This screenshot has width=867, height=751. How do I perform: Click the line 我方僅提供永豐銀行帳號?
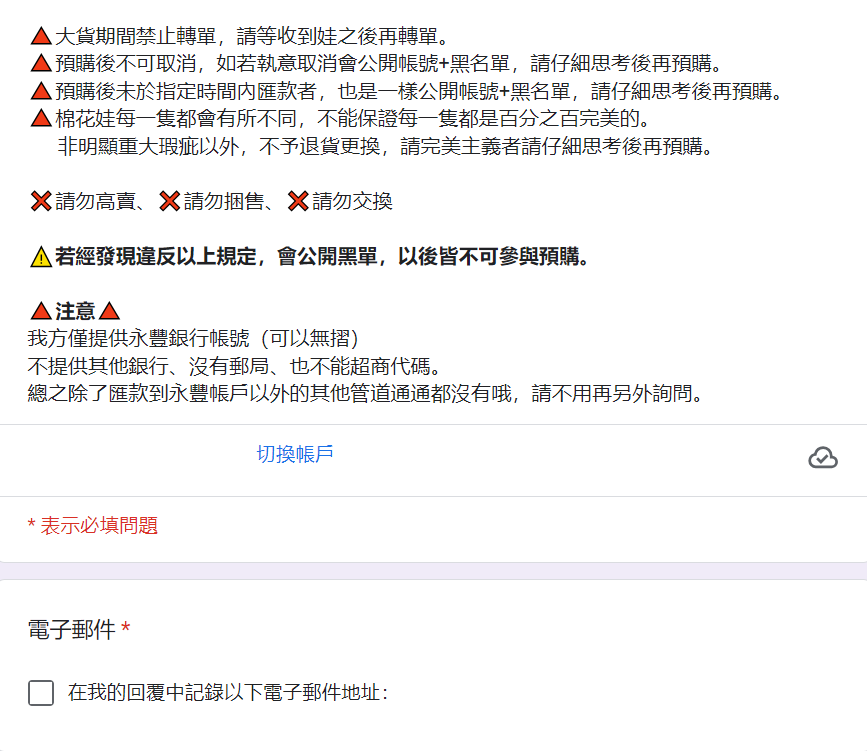click(x=194, y=338)
